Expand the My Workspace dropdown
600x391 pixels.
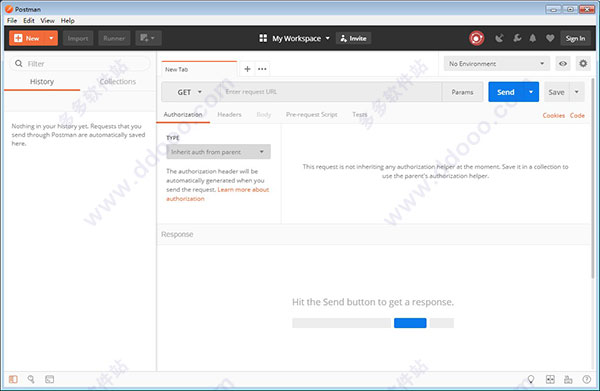(301, 38)
